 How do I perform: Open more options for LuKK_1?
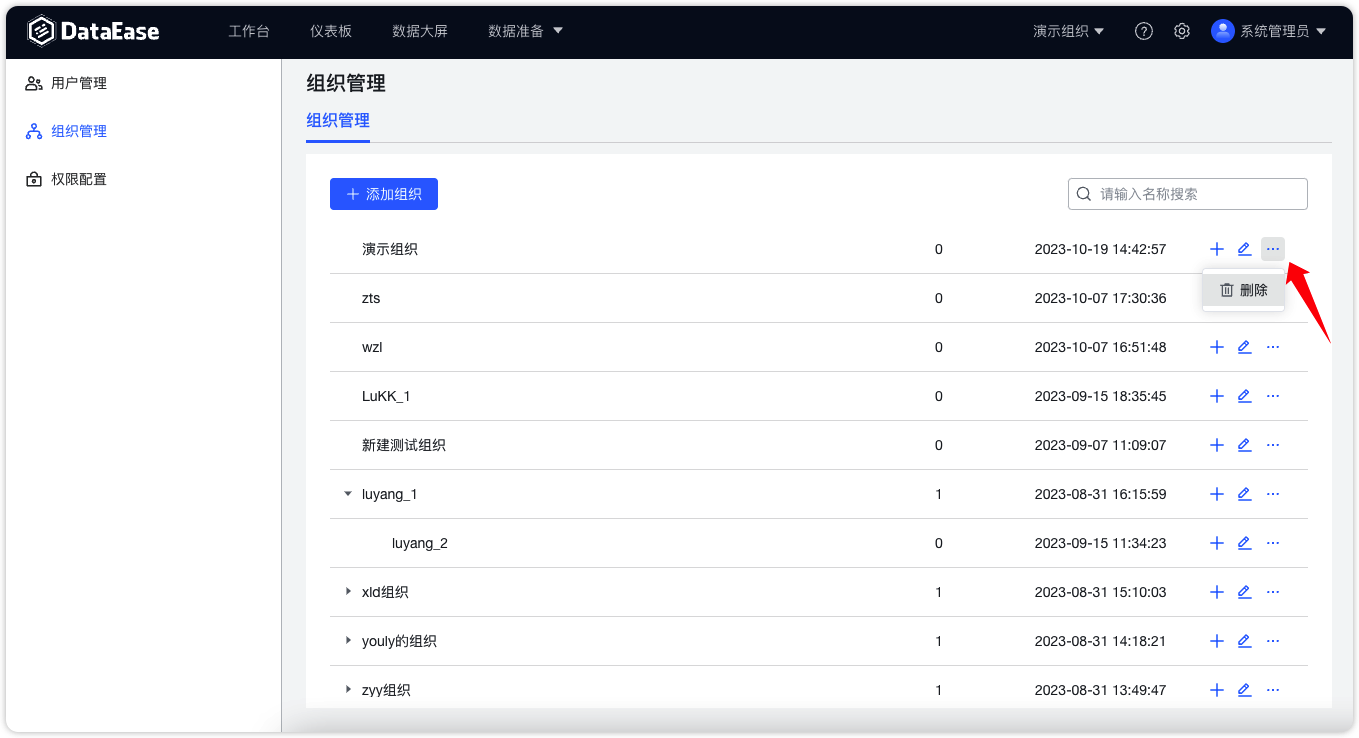point(1273,396)
